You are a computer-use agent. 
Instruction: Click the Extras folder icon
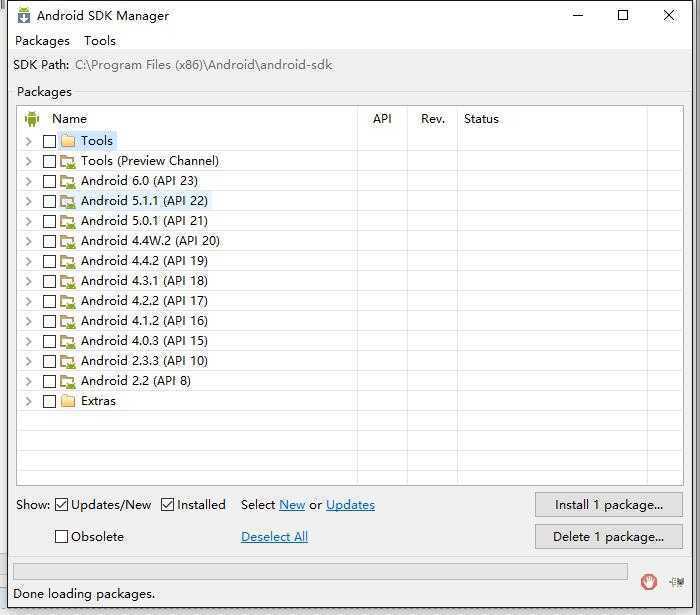pyautogui.click(x=68, y=401)
